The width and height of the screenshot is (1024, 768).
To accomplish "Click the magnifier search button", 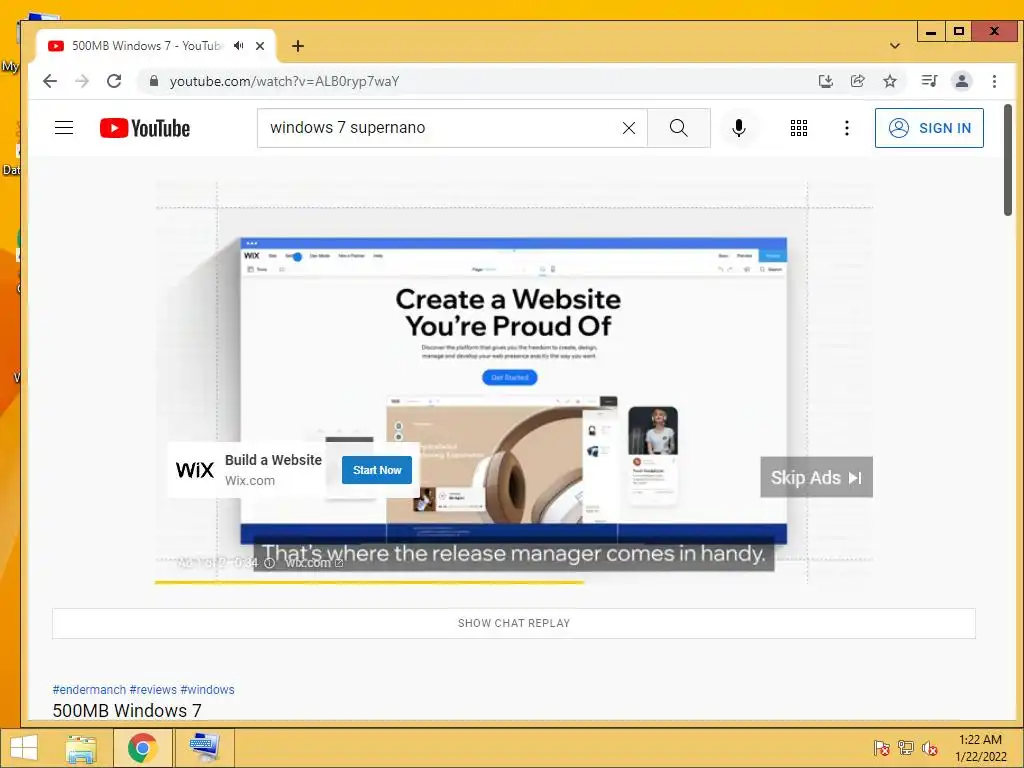I will click(679, 128).
